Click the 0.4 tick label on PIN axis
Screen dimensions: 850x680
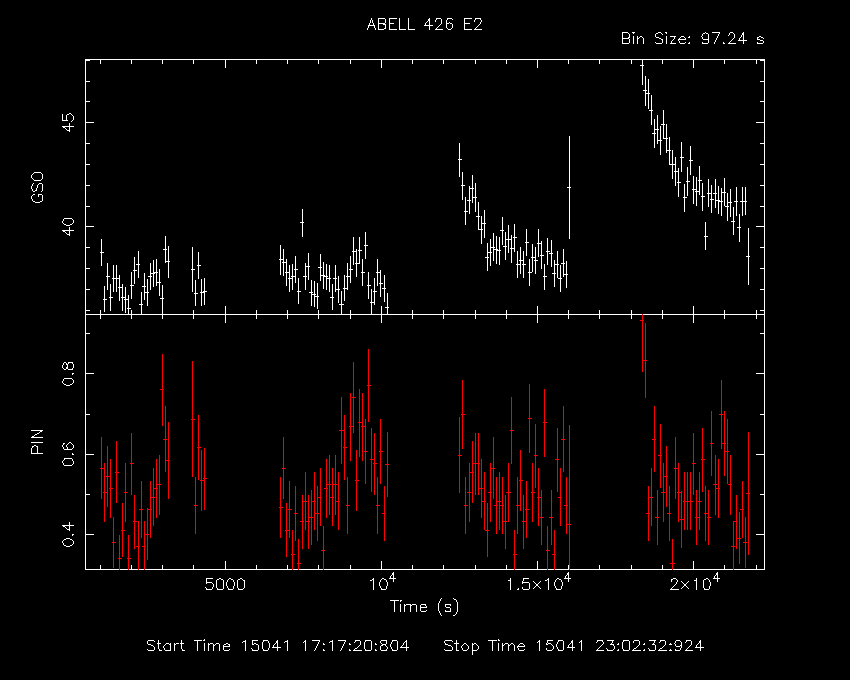point(69,534)
